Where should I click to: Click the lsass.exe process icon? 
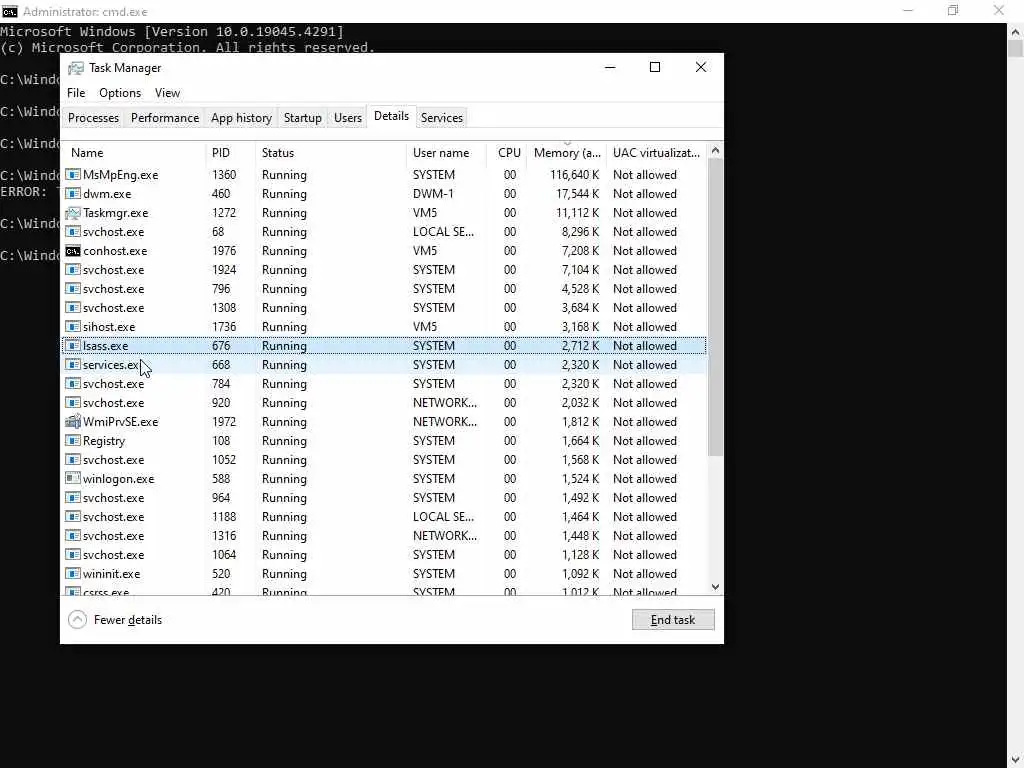tap(73, 345)
